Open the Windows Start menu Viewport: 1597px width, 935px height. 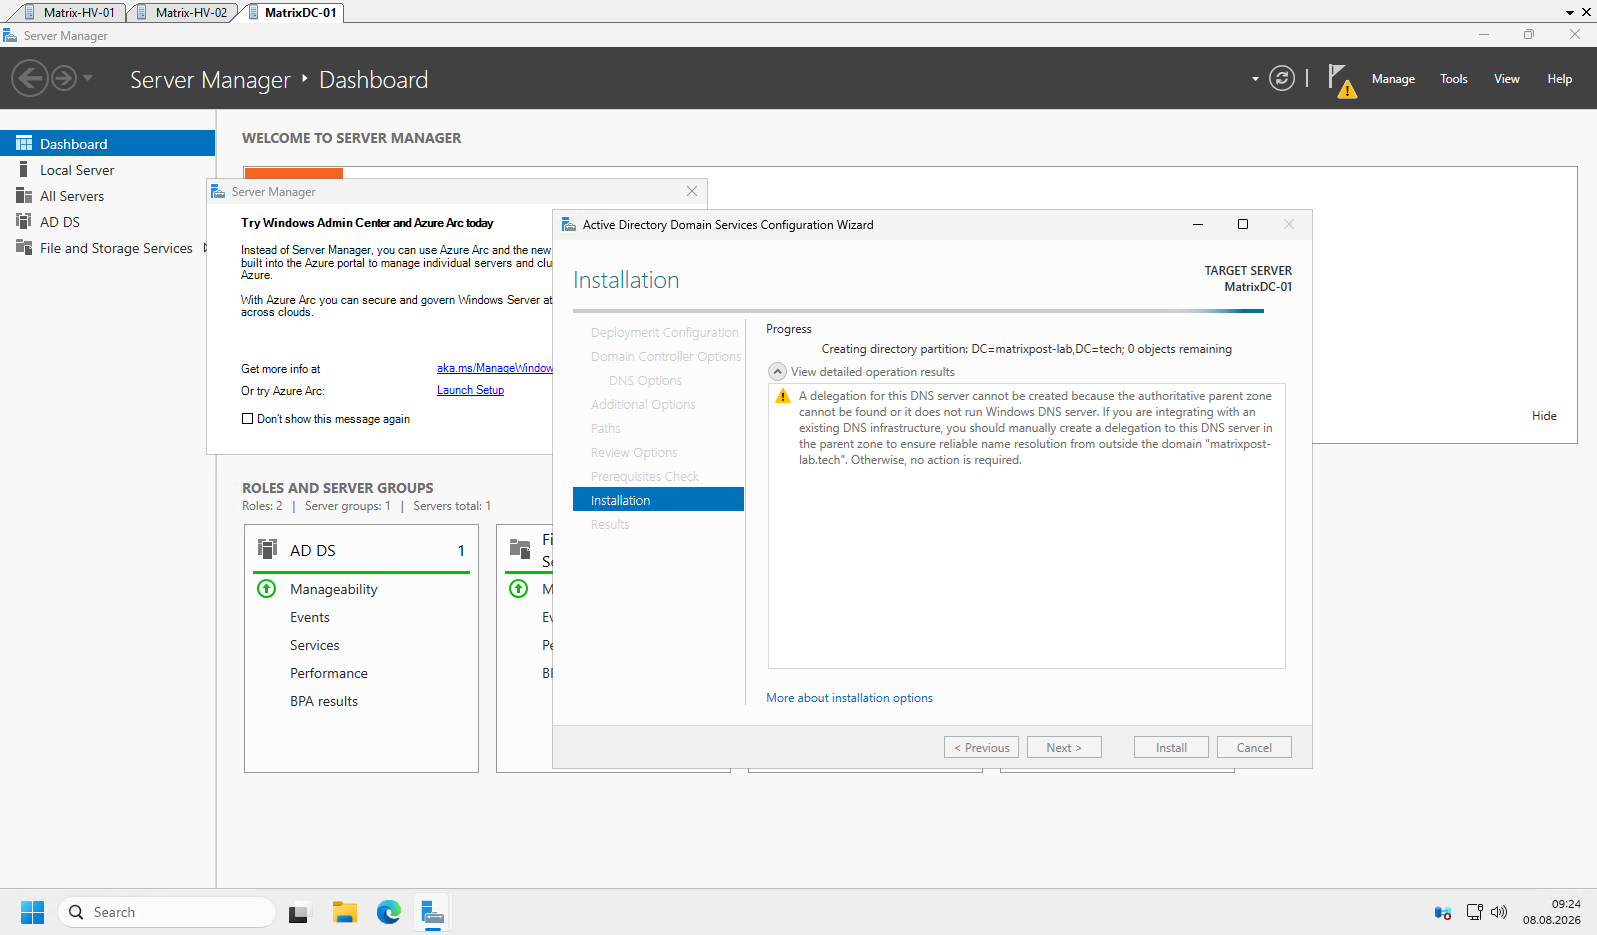[33, 912]
